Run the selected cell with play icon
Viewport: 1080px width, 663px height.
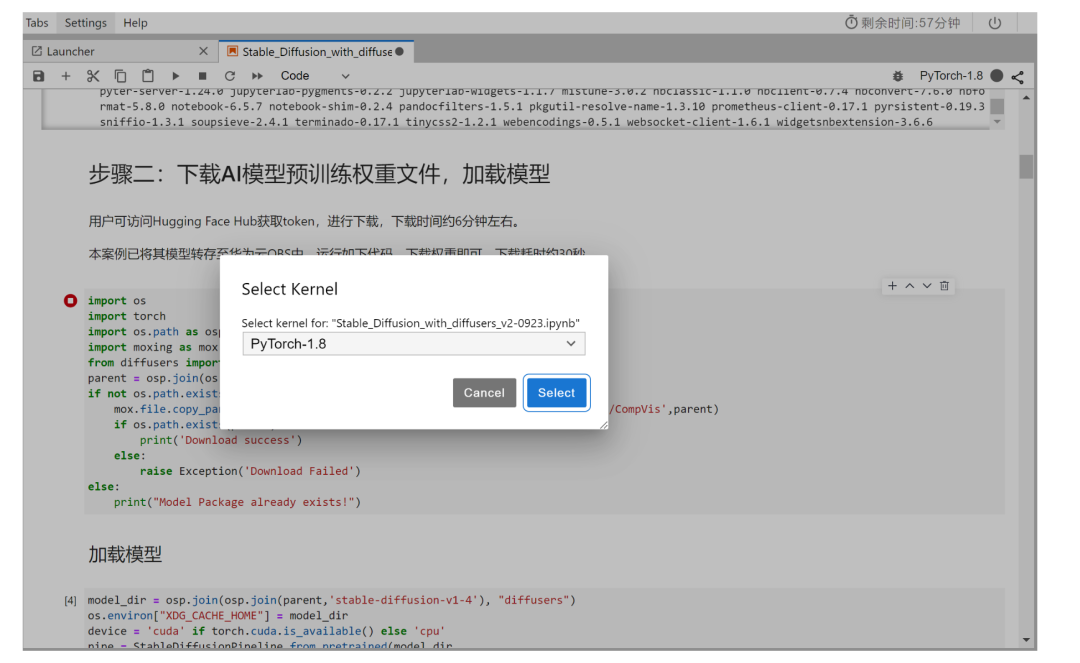point(176,76)
